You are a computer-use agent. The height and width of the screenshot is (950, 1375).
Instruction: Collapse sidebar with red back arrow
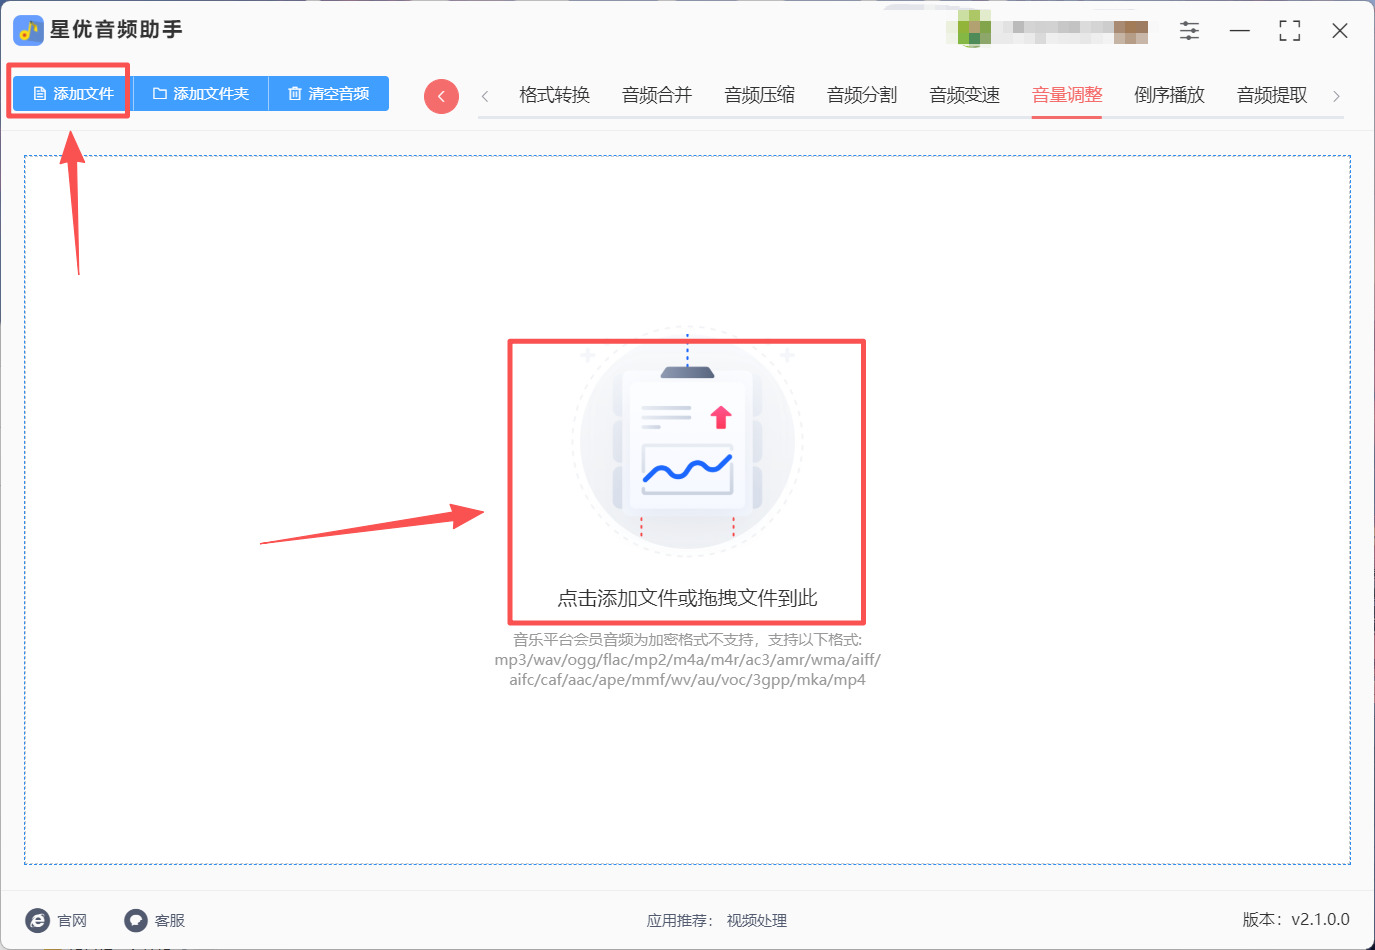(441, 96)
